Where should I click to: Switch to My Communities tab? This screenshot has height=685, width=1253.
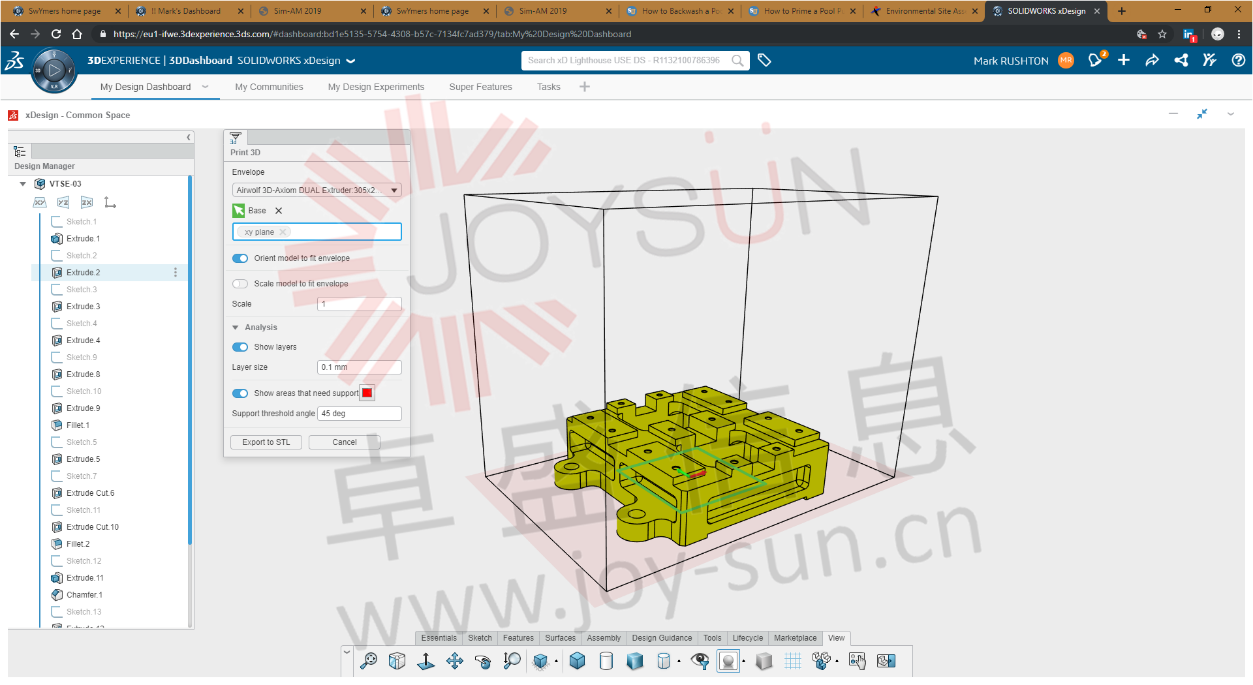[x=269, y=87]
